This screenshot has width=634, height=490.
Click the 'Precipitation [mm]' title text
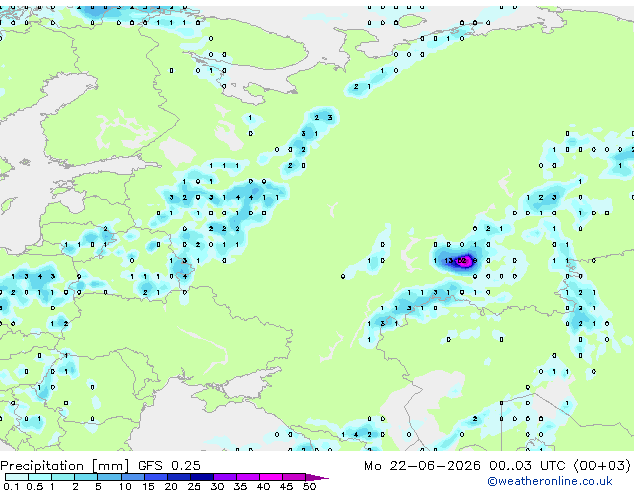tap(65, 466)
